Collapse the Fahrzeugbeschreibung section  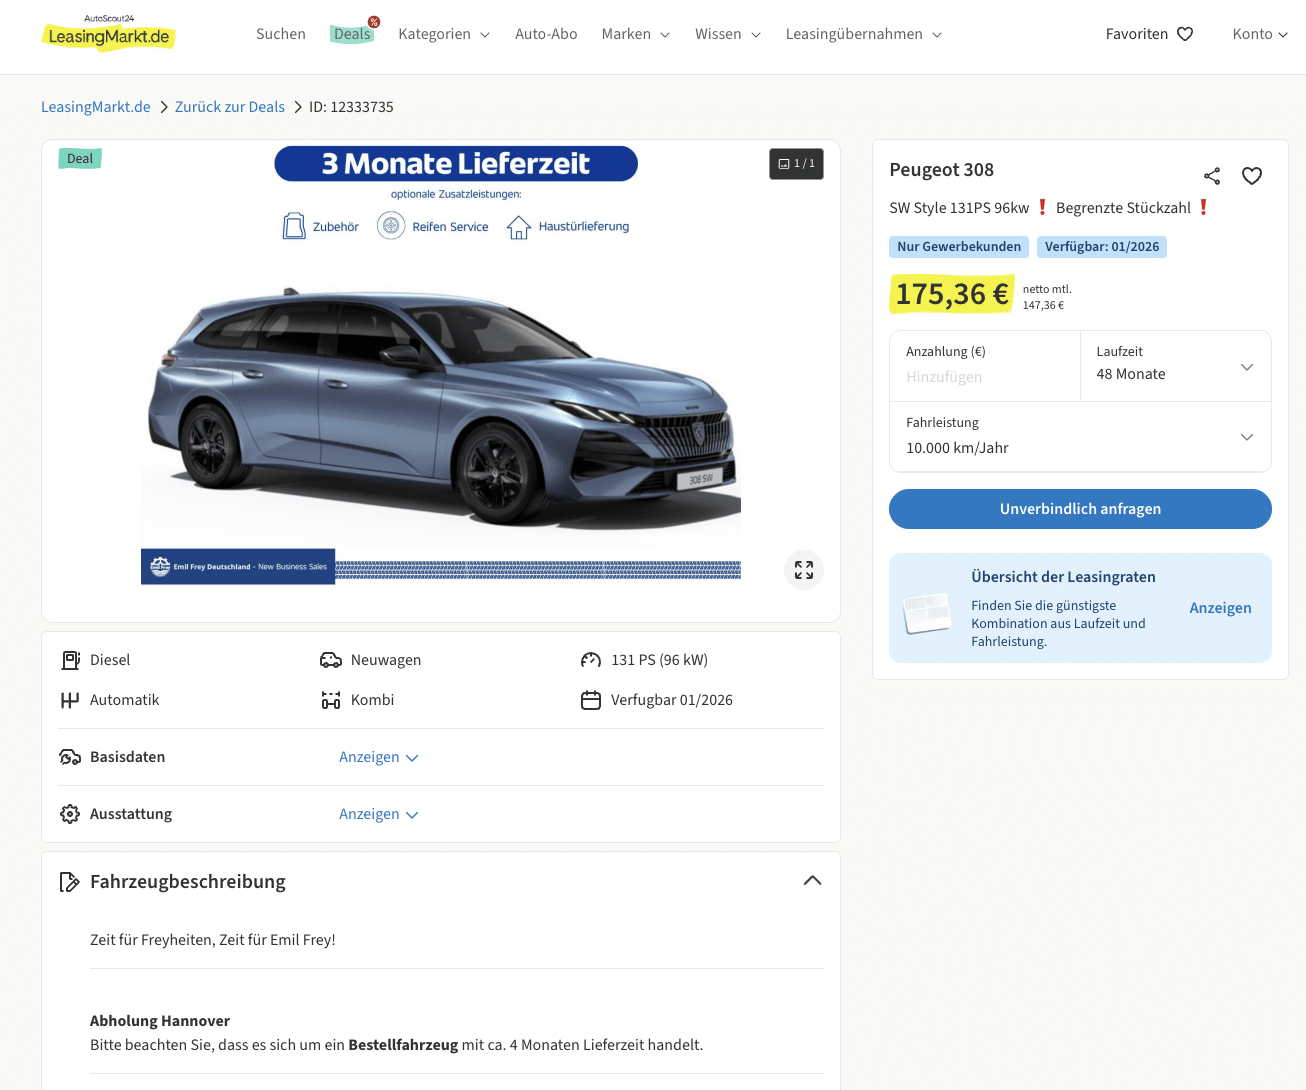812,881
